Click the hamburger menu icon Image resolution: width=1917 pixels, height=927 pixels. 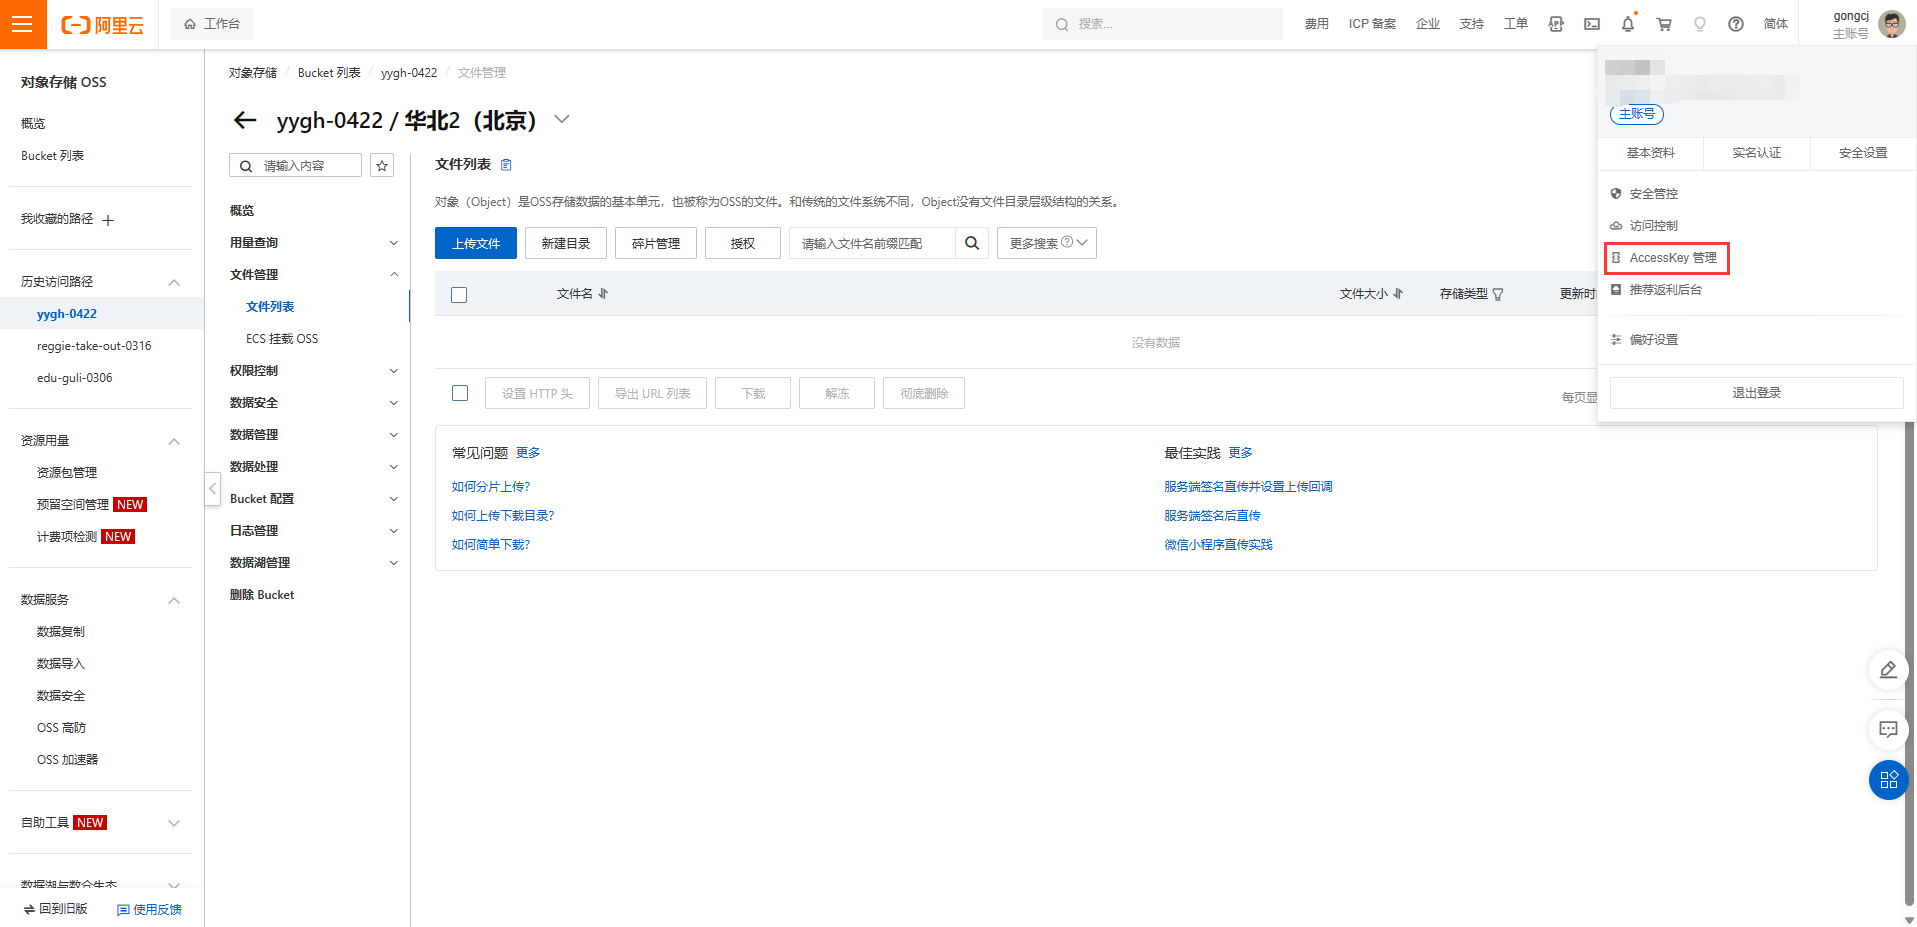coord(22,24)
